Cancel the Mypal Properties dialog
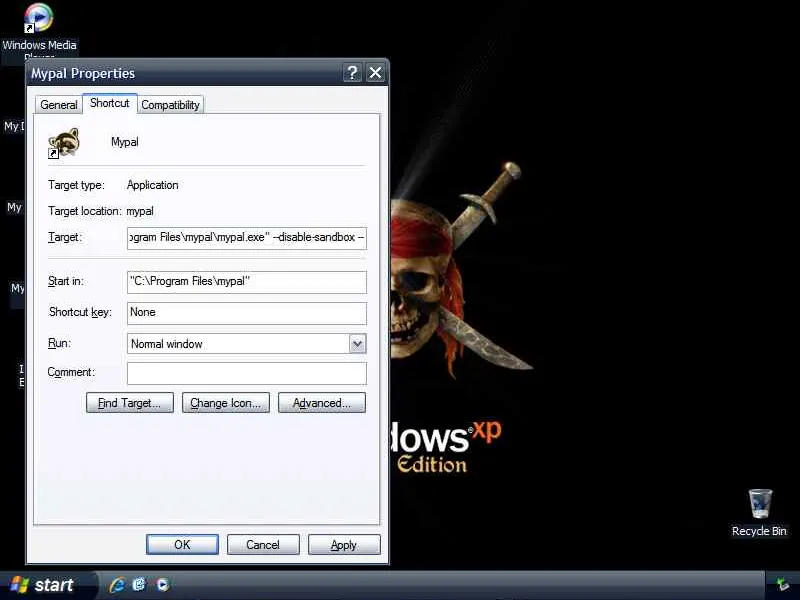Image resolution: width=800 pixels, height=600 pixels. tap(263, 545)
